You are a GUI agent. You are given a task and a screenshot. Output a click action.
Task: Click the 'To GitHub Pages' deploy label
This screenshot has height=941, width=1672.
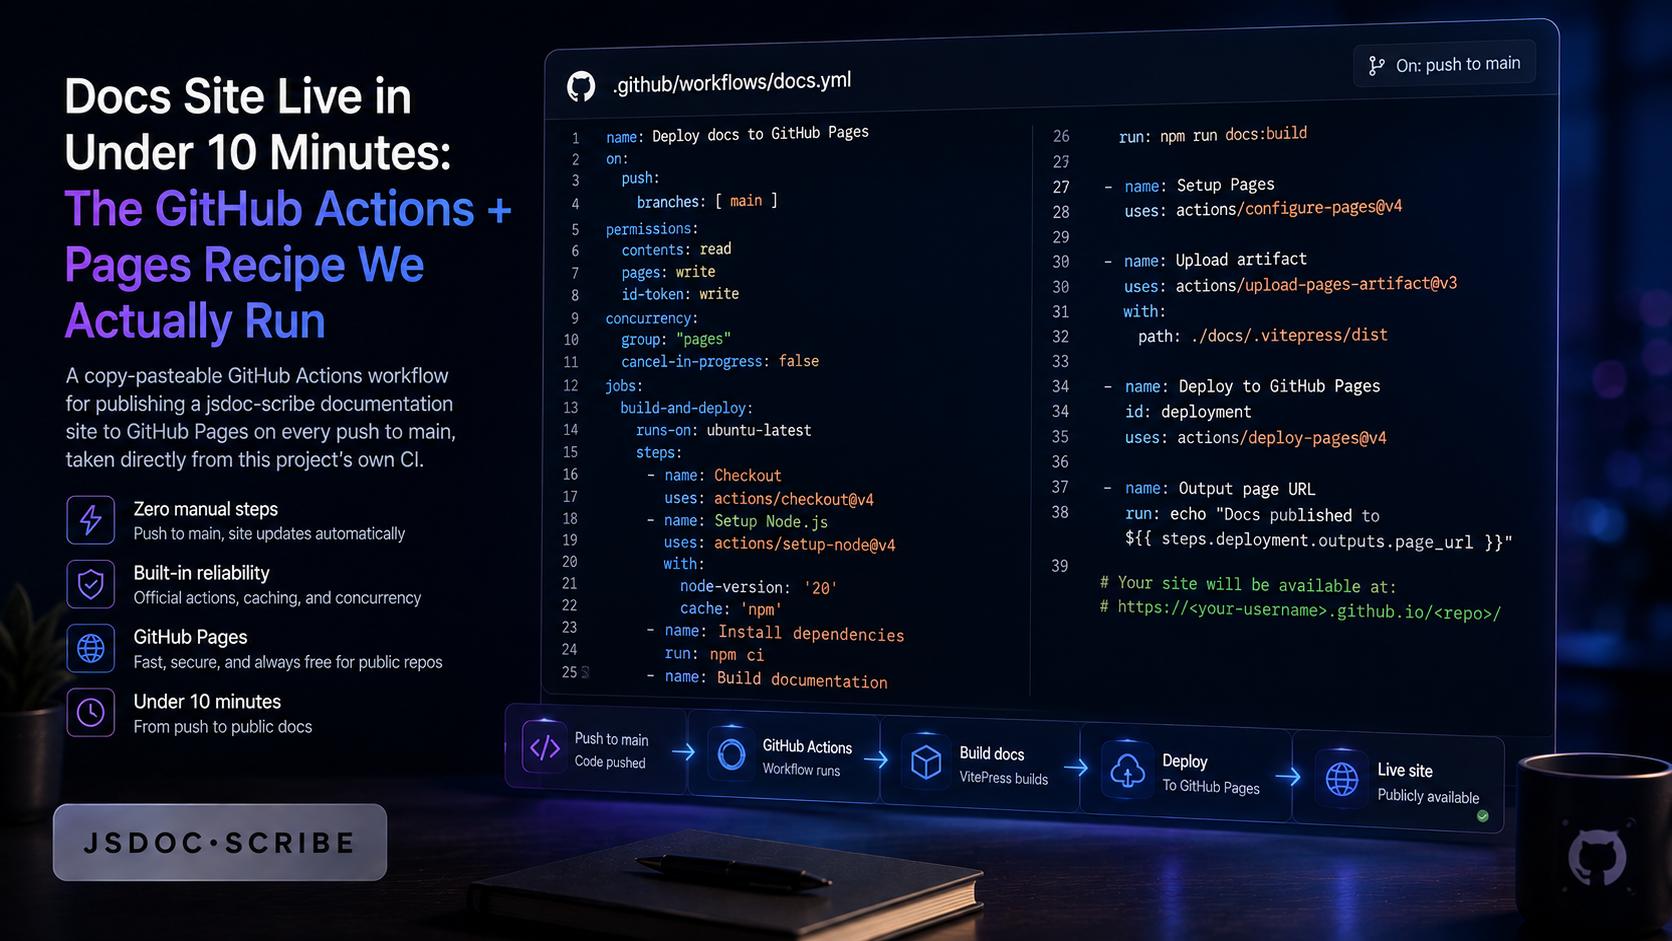point(1211,787)
